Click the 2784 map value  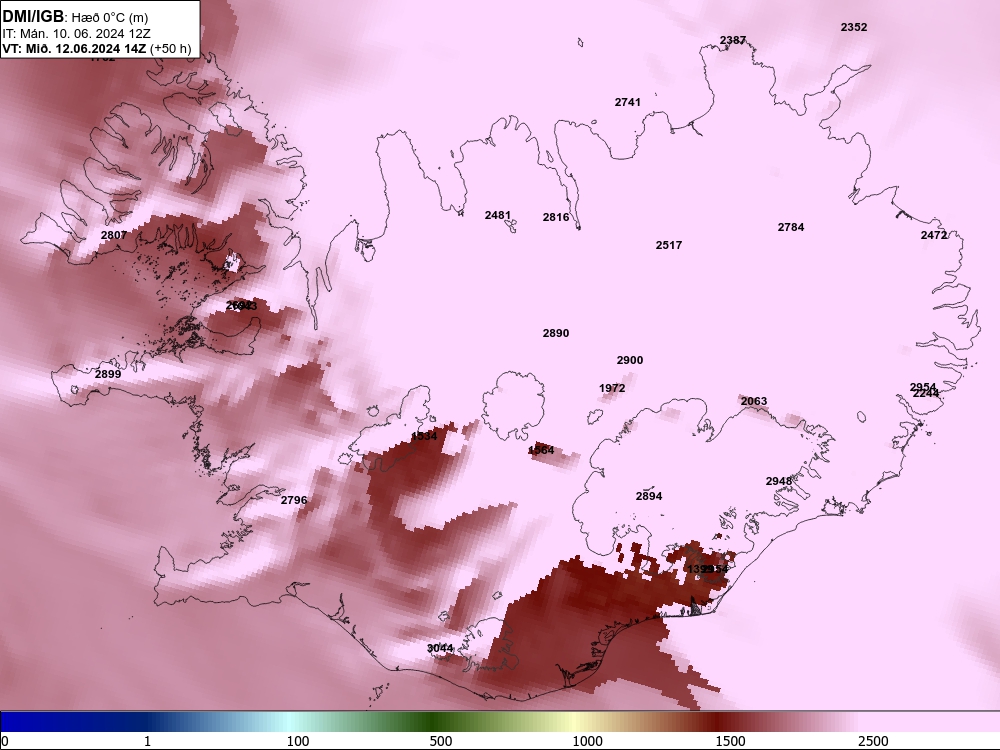tap(791, 227)
